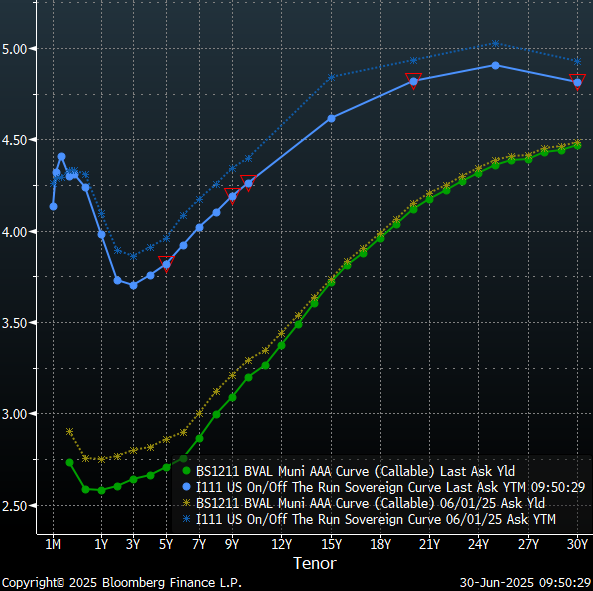593x591 pixels.
Task: Click the blue Treasury data point at 7Y
Action: click(199, 227)
